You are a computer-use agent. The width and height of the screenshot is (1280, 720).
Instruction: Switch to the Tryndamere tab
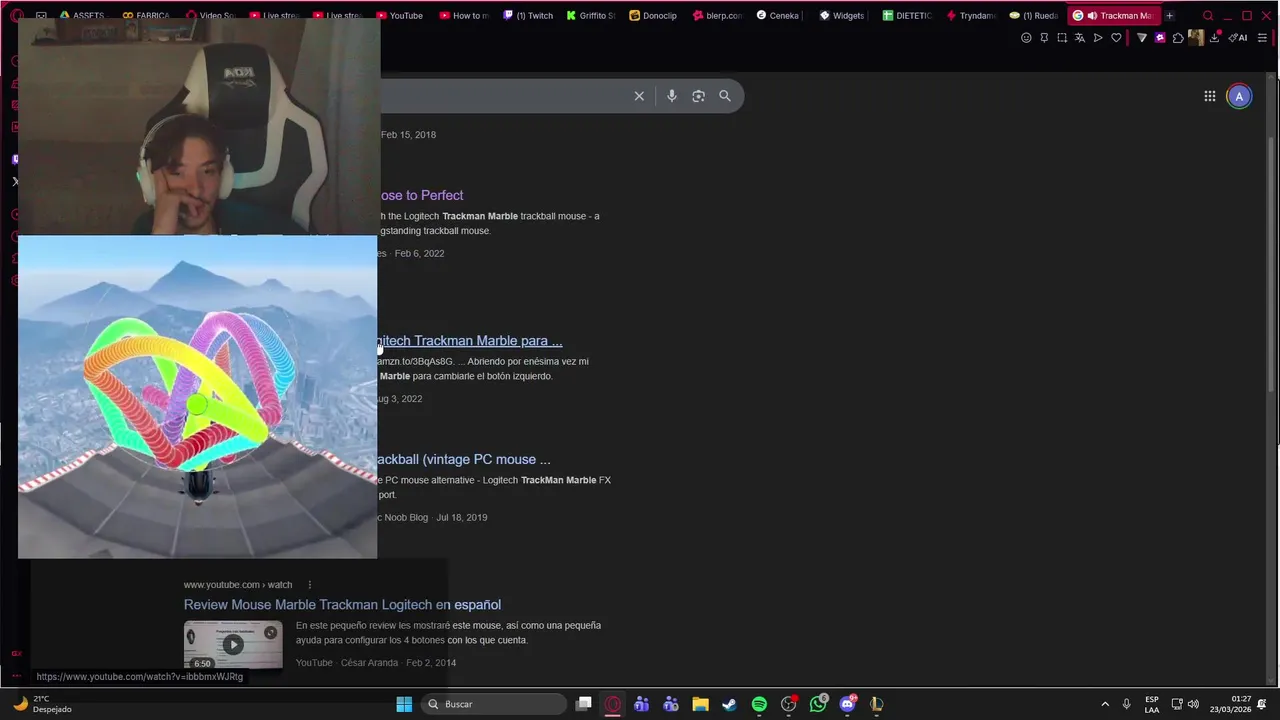[970, 16]
